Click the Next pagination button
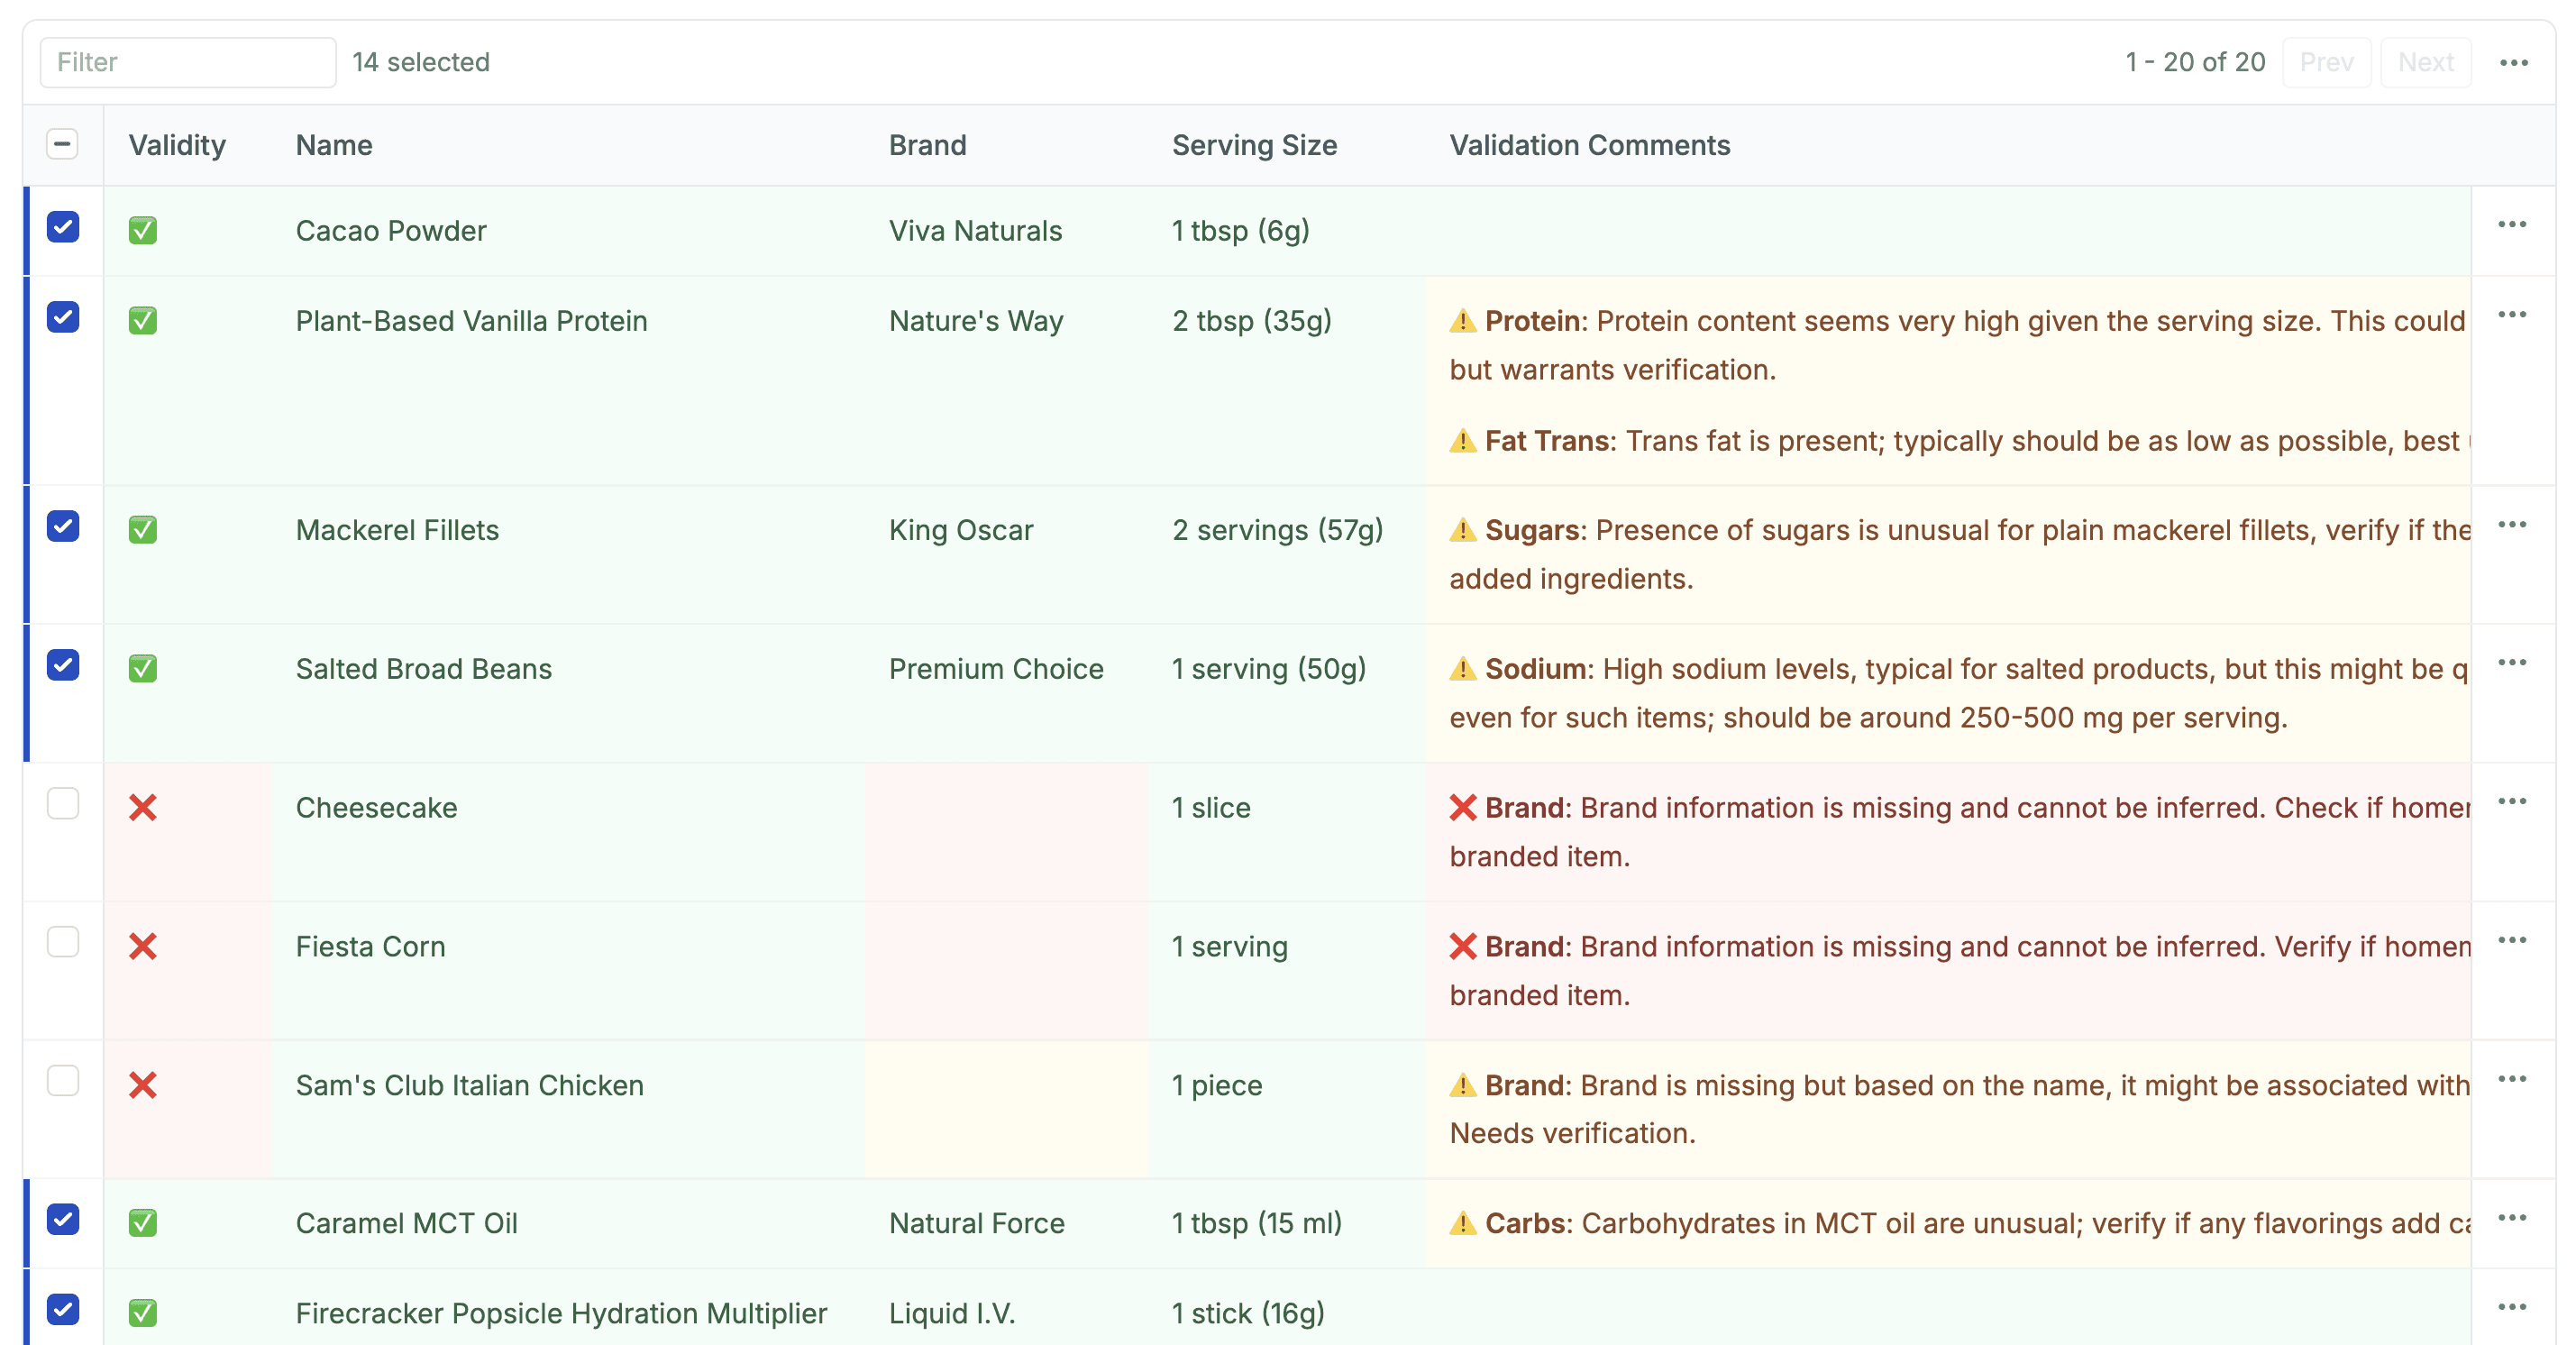The width and height of the screenshot is (2576, 1345). pos(2426,61)
